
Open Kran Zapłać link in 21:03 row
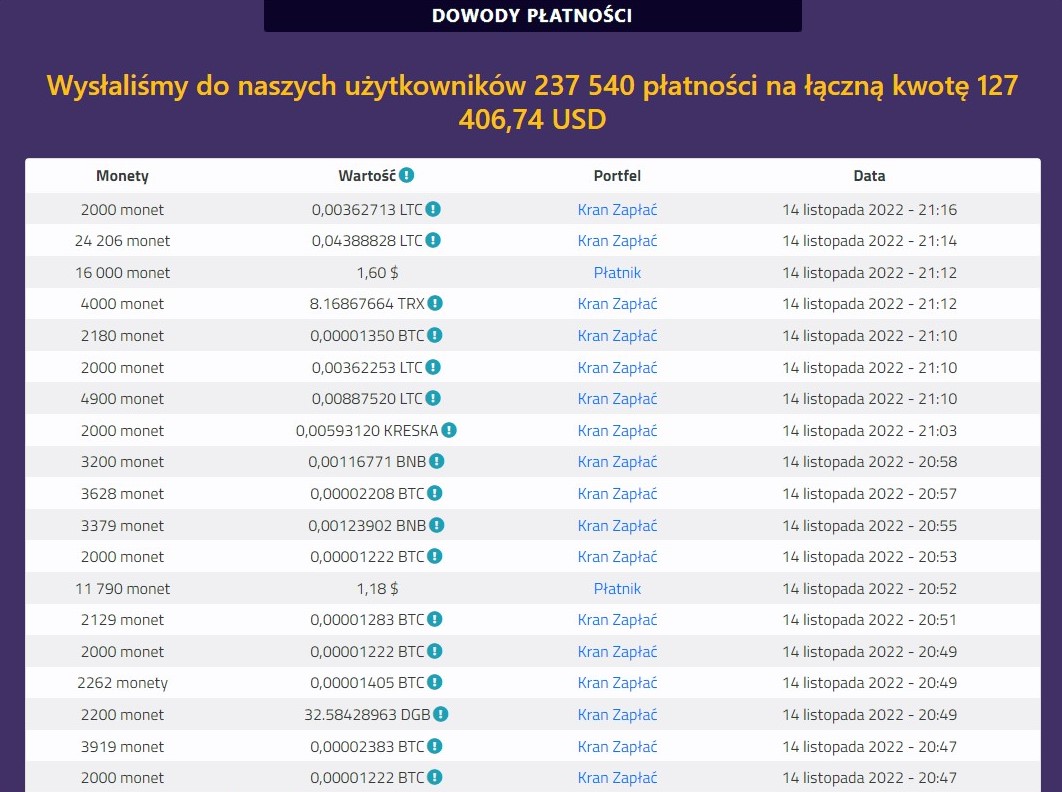[617, 431]
